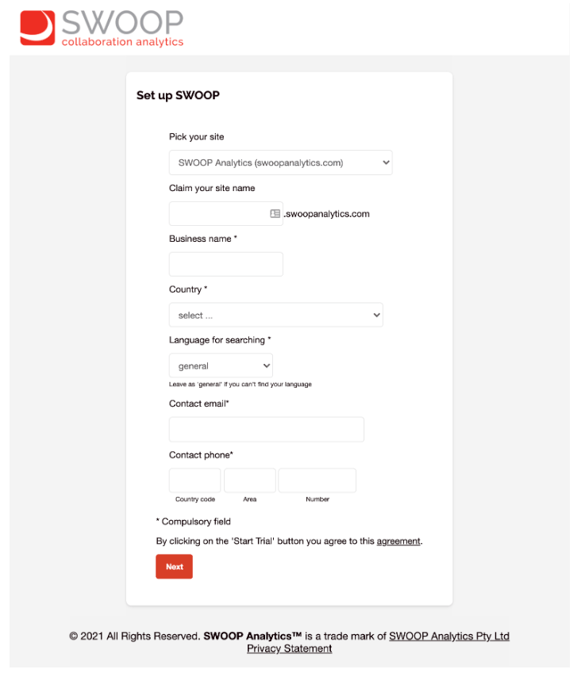Click the Contact email input field
581x677 pixels.
266,429
